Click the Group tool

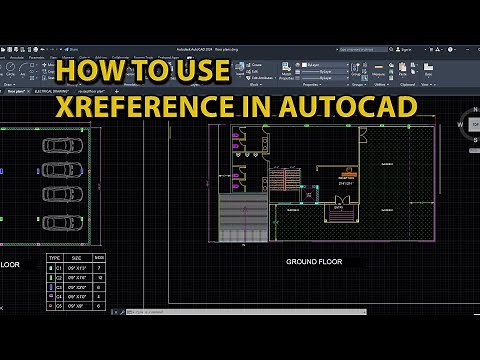[355, 69]
